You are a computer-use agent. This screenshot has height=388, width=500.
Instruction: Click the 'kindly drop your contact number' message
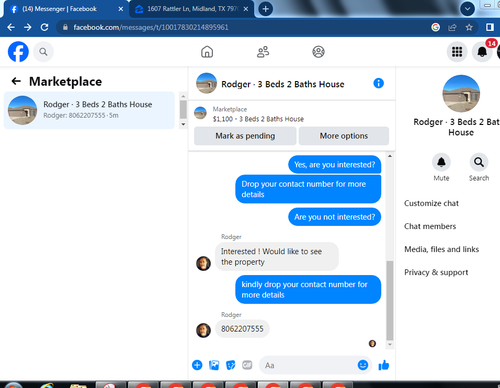(x=308, y=289)
